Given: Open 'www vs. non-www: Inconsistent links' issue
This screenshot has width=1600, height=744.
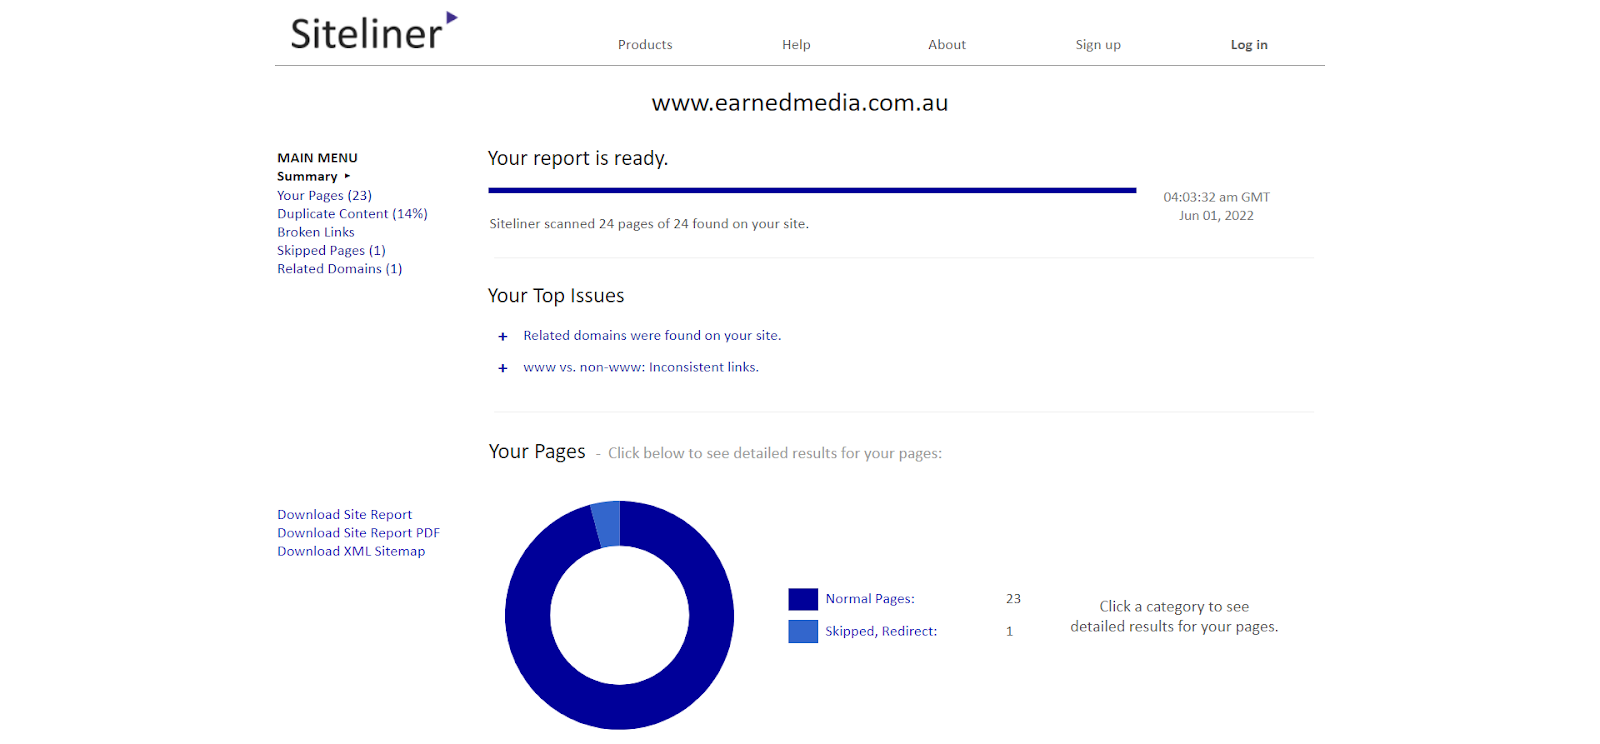Looking at the screenshot, I should tap(641, 368).
